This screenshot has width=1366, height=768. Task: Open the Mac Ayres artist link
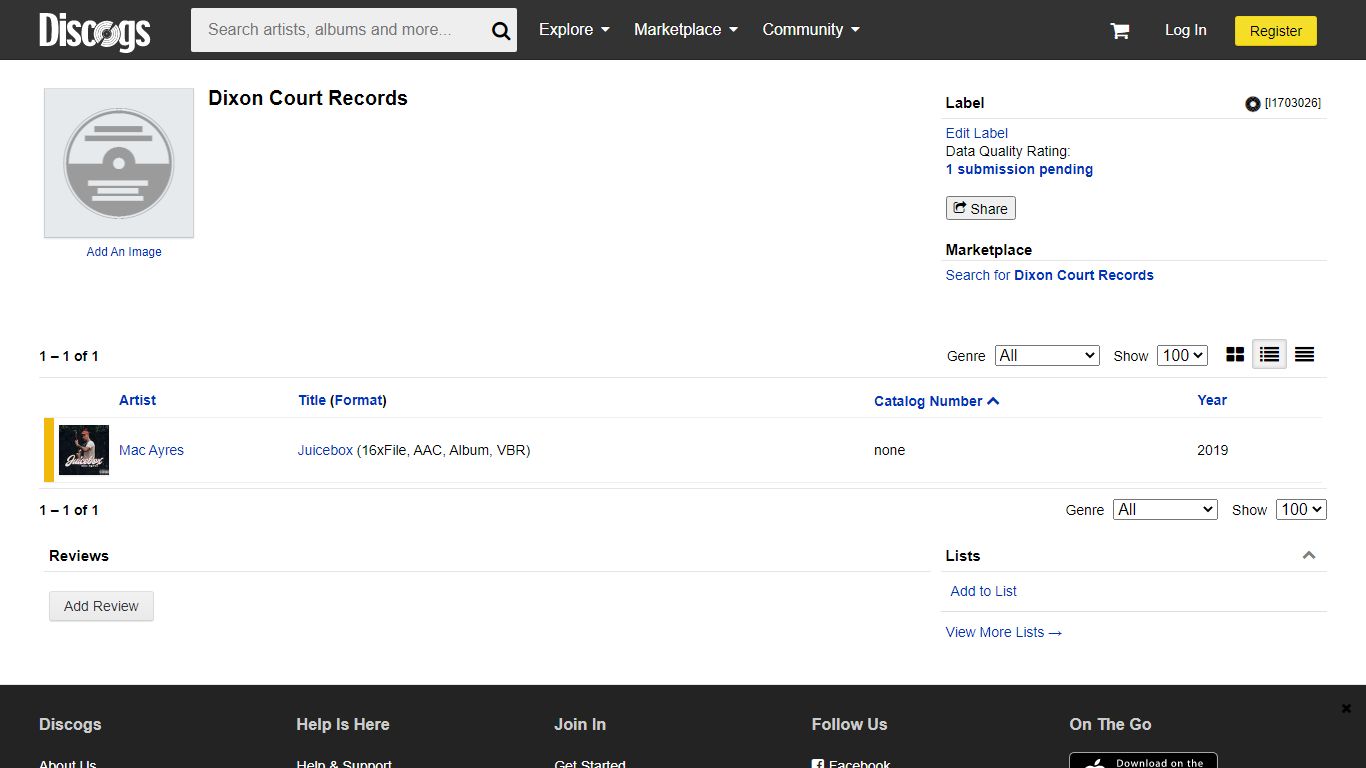click(x=151, y=450)
